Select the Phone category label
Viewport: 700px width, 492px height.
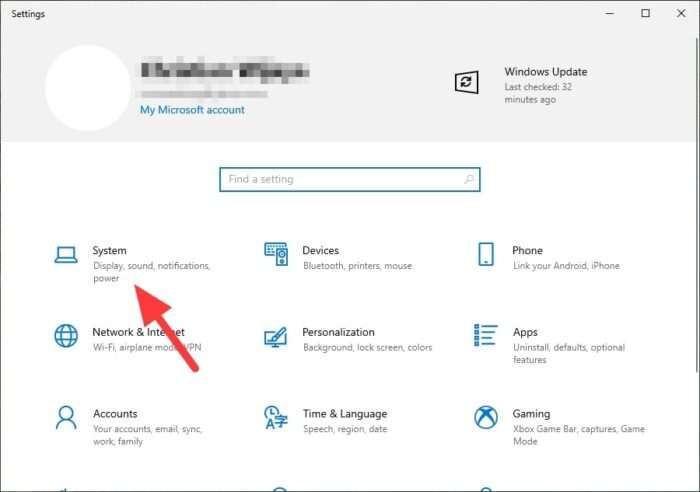[x=527, y=250]
